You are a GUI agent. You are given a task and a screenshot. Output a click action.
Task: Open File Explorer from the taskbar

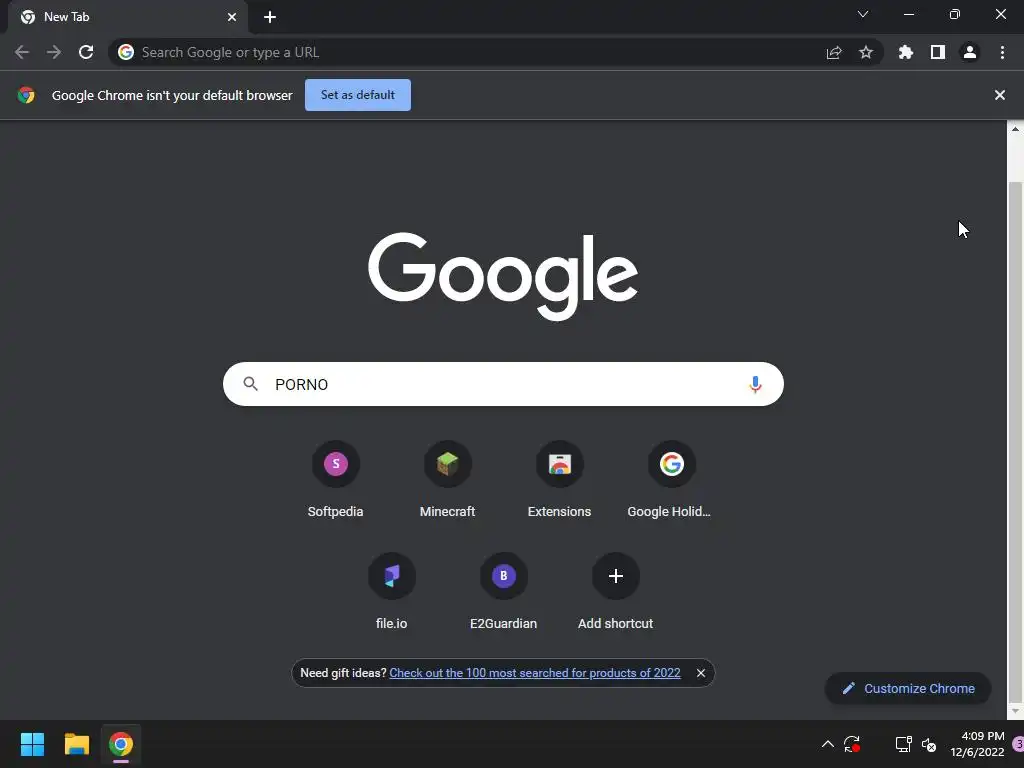[76, 744]
